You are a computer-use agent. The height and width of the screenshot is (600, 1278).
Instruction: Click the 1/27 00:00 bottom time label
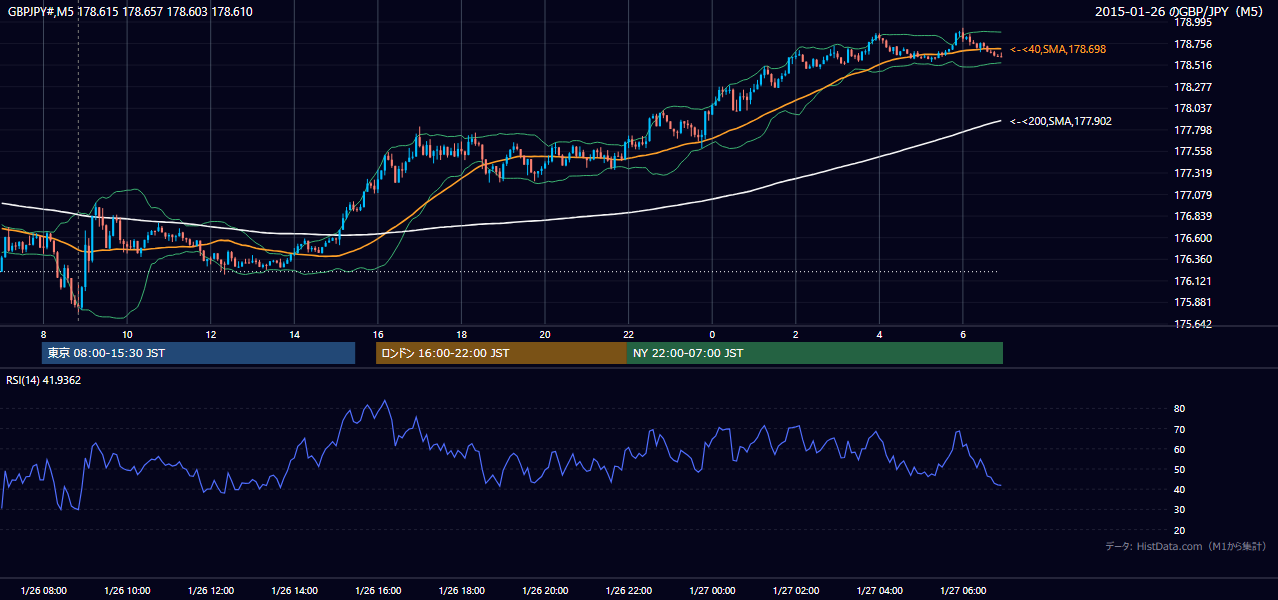pyautogui.click(x=712, y=591)
